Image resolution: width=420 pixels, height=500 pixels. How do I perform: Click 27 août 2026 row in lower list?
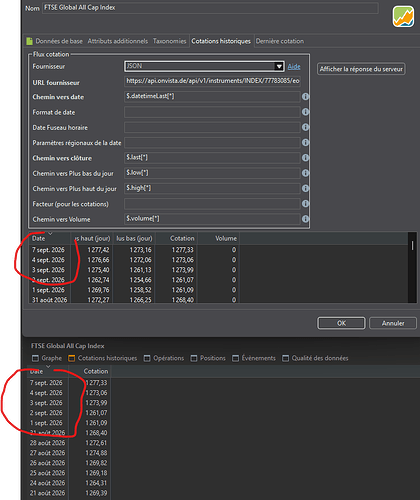click(x=47, y=453)
